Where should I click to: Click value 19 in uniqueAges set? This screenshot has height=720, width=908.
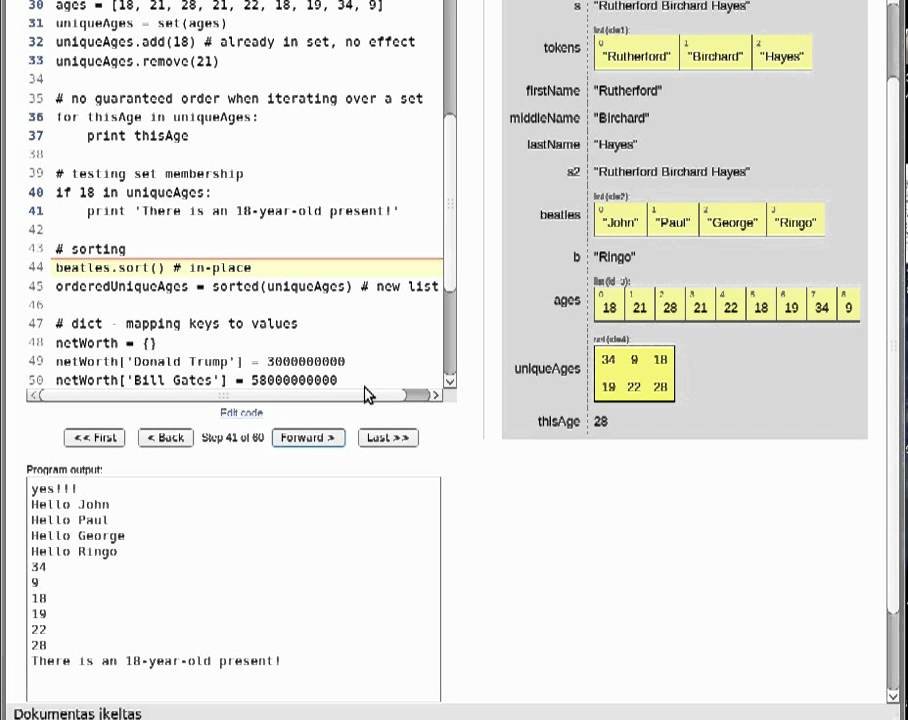coord(608,387)
